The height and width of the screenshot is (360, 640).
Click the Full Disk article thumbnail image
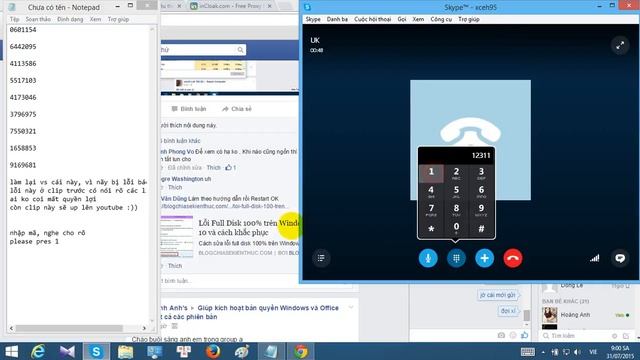(177, 237)
